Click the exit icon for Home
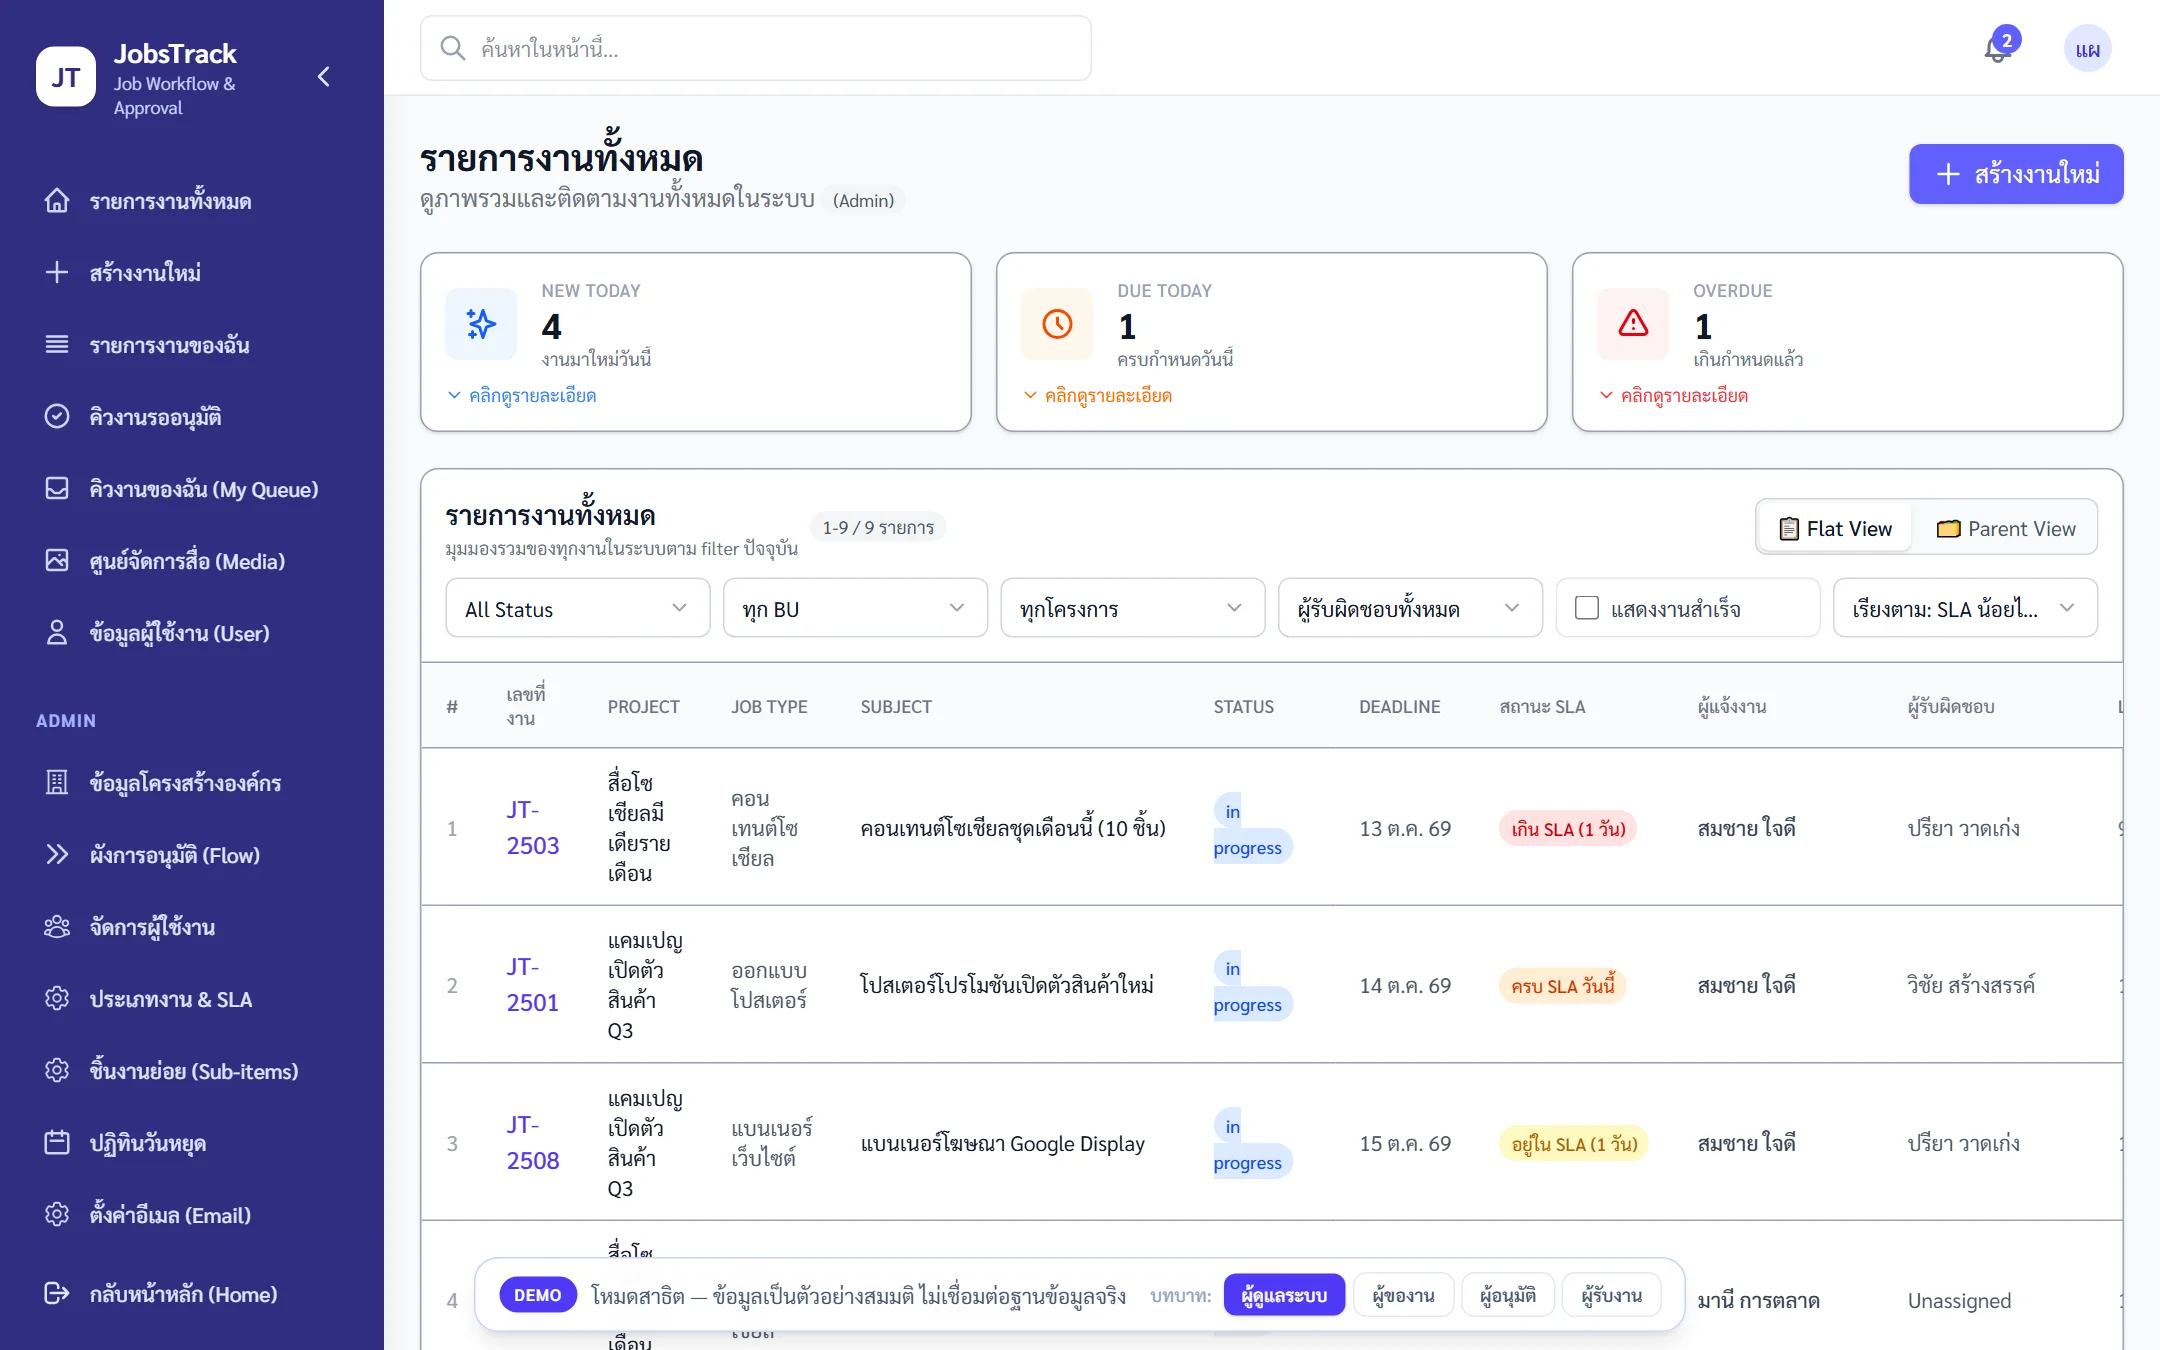 [x=57, y=1294]
